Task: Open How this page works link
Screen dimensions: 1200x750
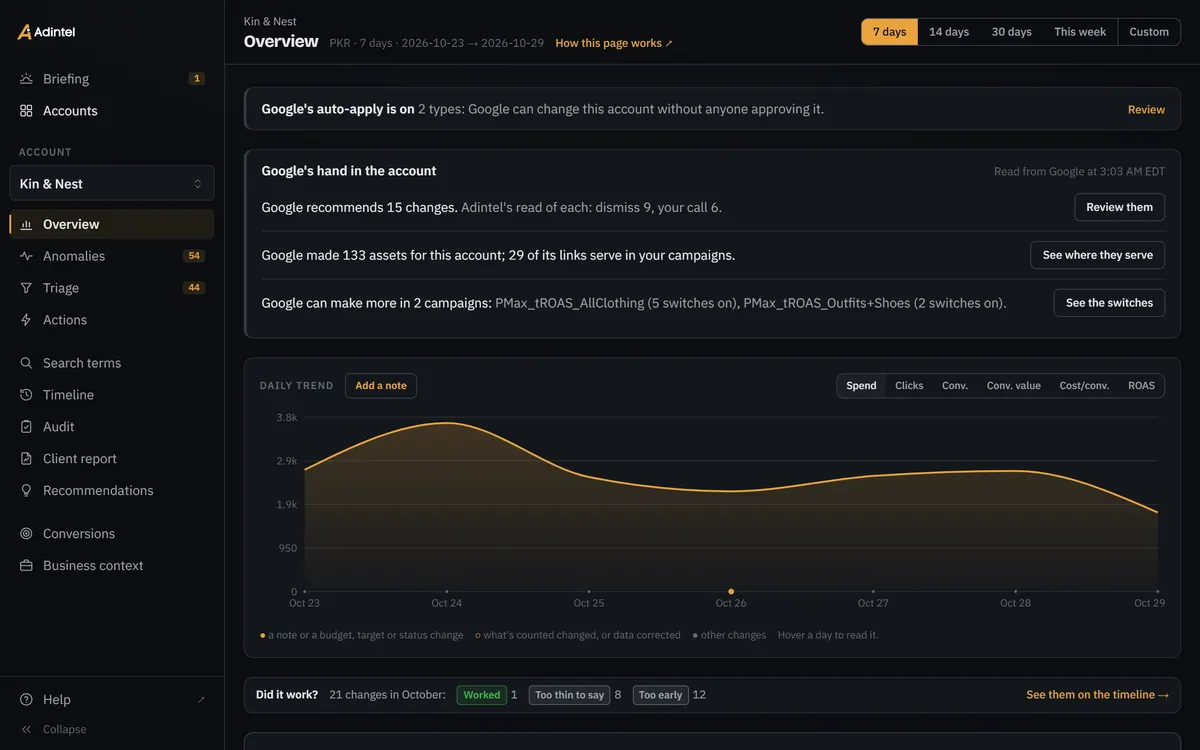Action: 614,44
